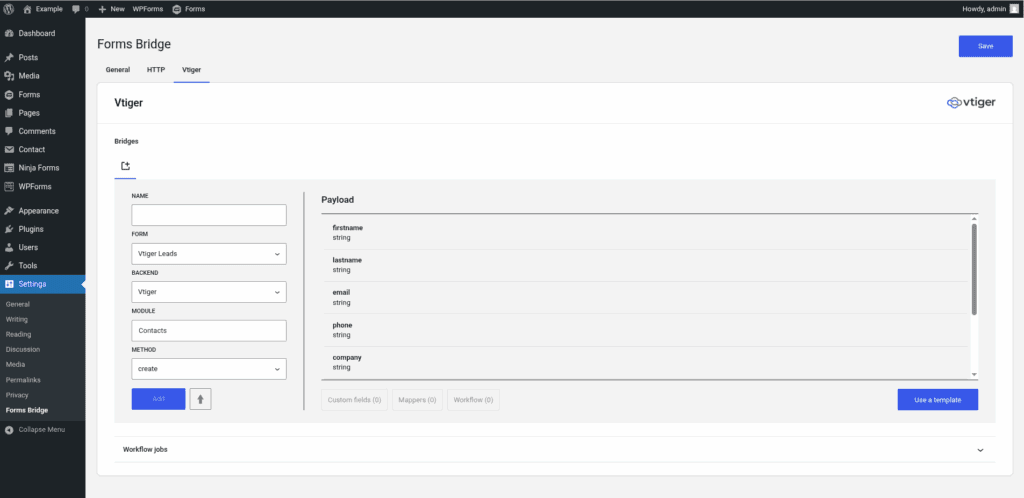The height and width of the screenshot is (498, 1024).
Task: Click the Use a template button
Action: (x=937, y=400)
